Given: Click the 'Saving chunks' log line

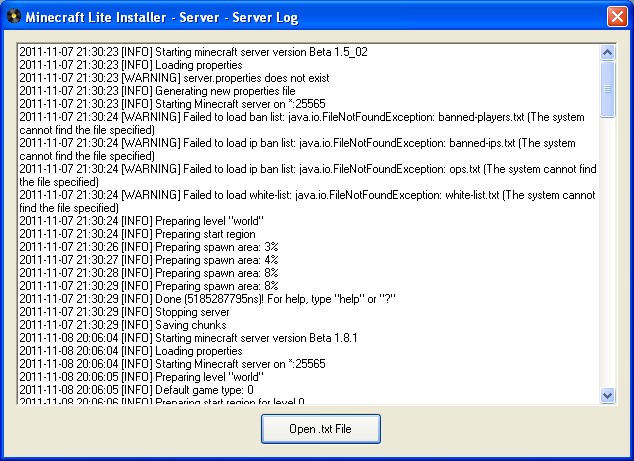Looking at the screenshot, I should coord(123,325).
